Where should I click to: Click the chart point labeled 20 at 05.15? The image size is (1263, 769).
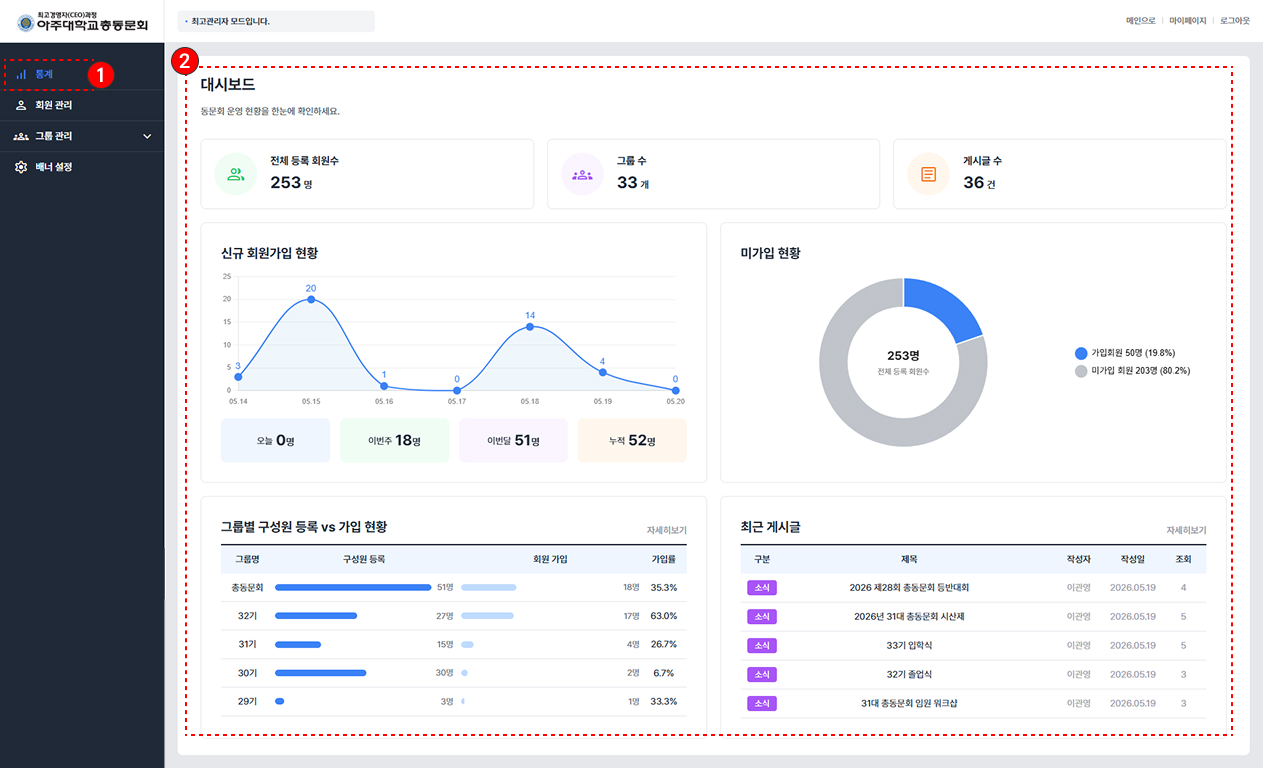pos(311,299)
